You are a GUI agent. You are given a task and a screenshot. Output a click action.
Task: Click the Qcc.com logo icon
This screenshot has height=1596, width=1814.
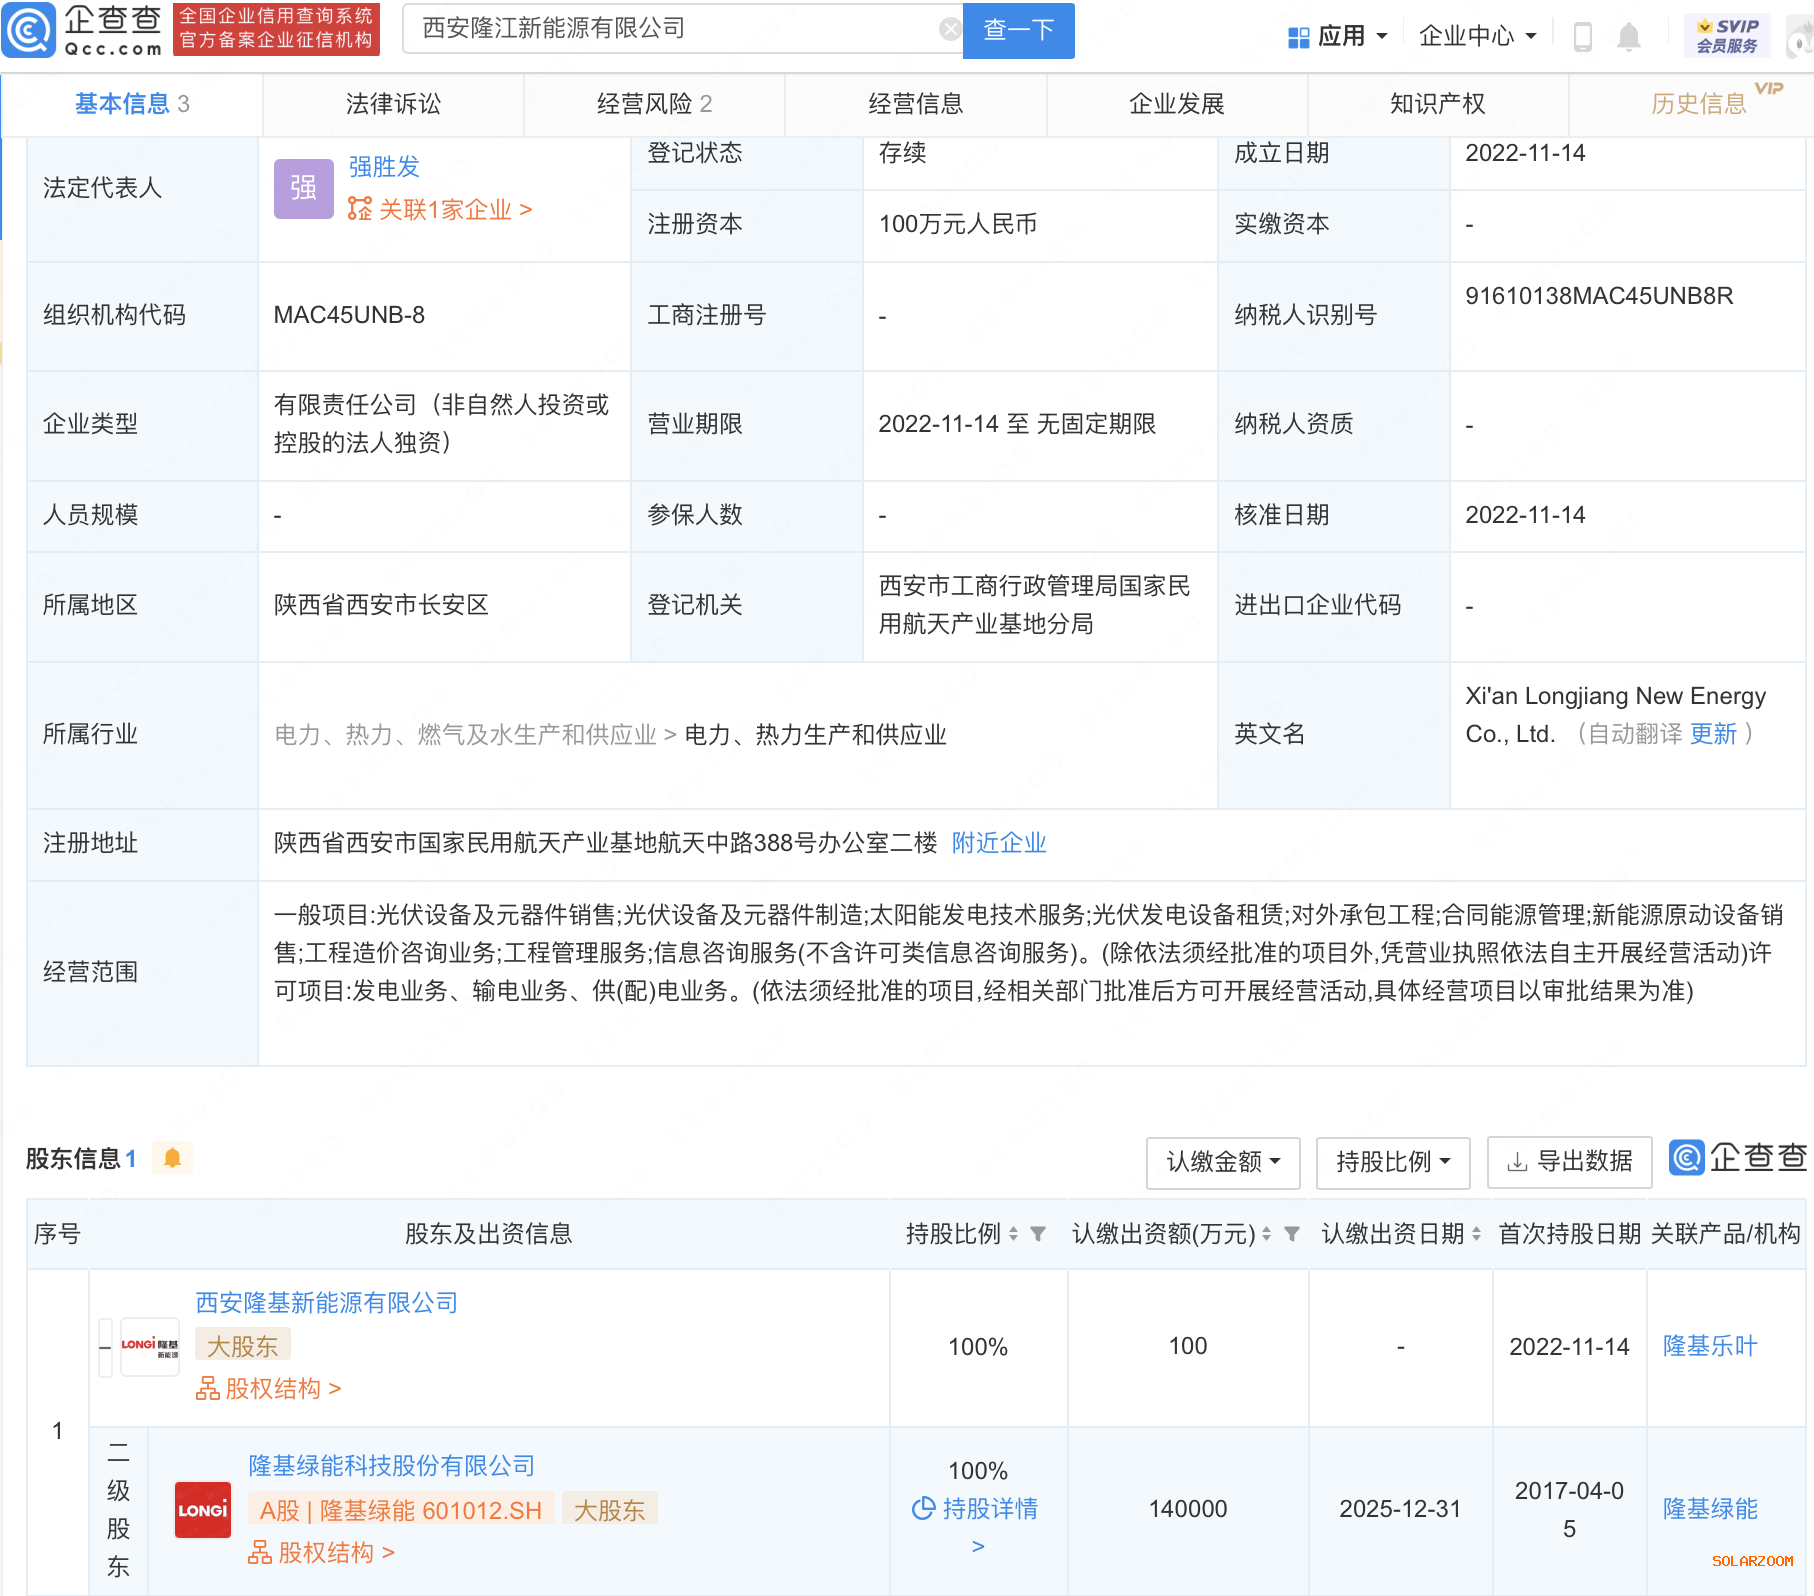[x=29, y=31]
